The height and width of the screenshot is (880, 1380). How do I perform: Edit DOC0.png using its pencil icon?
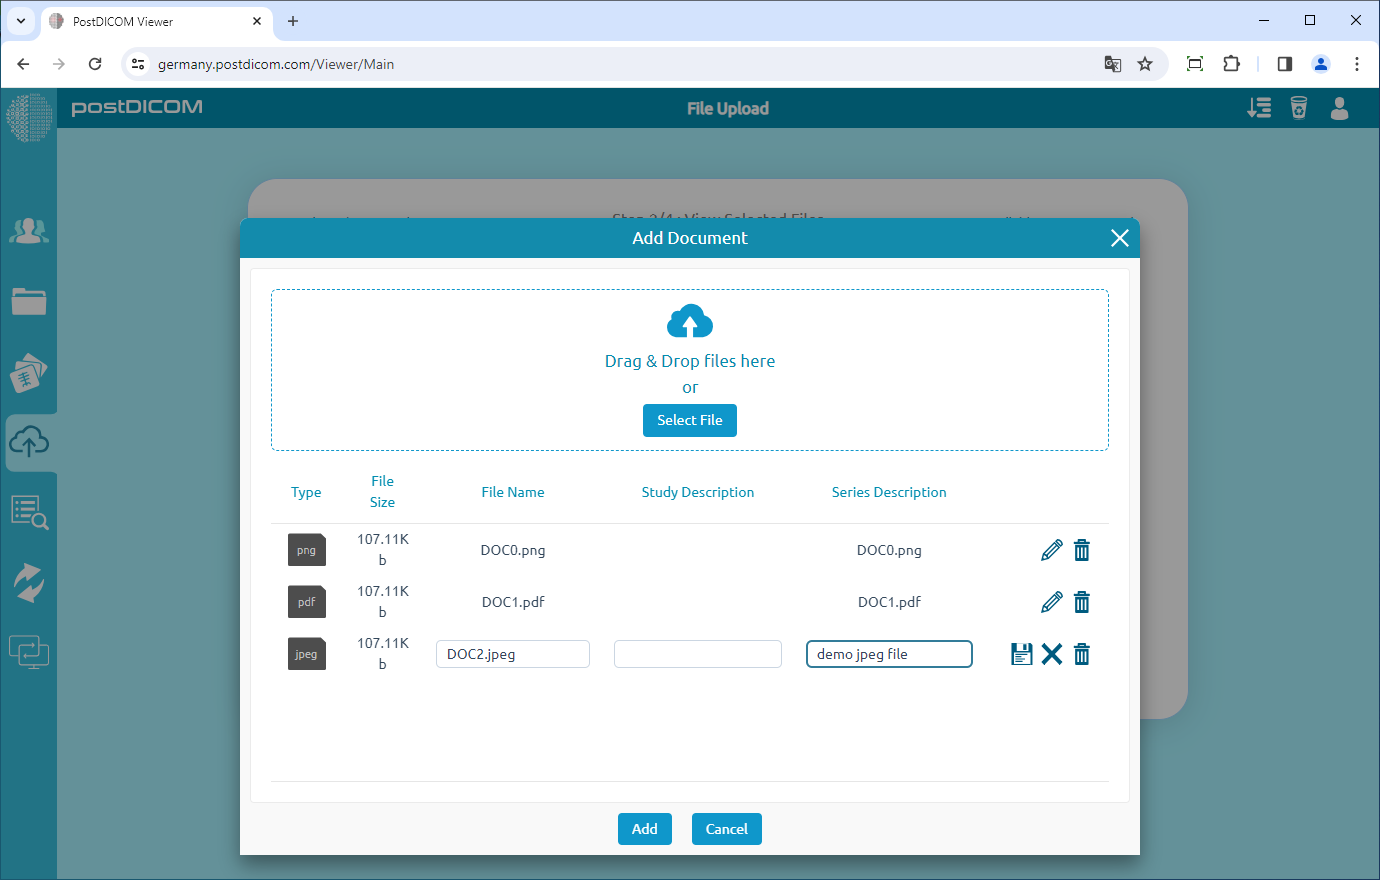pos(1051,549)
